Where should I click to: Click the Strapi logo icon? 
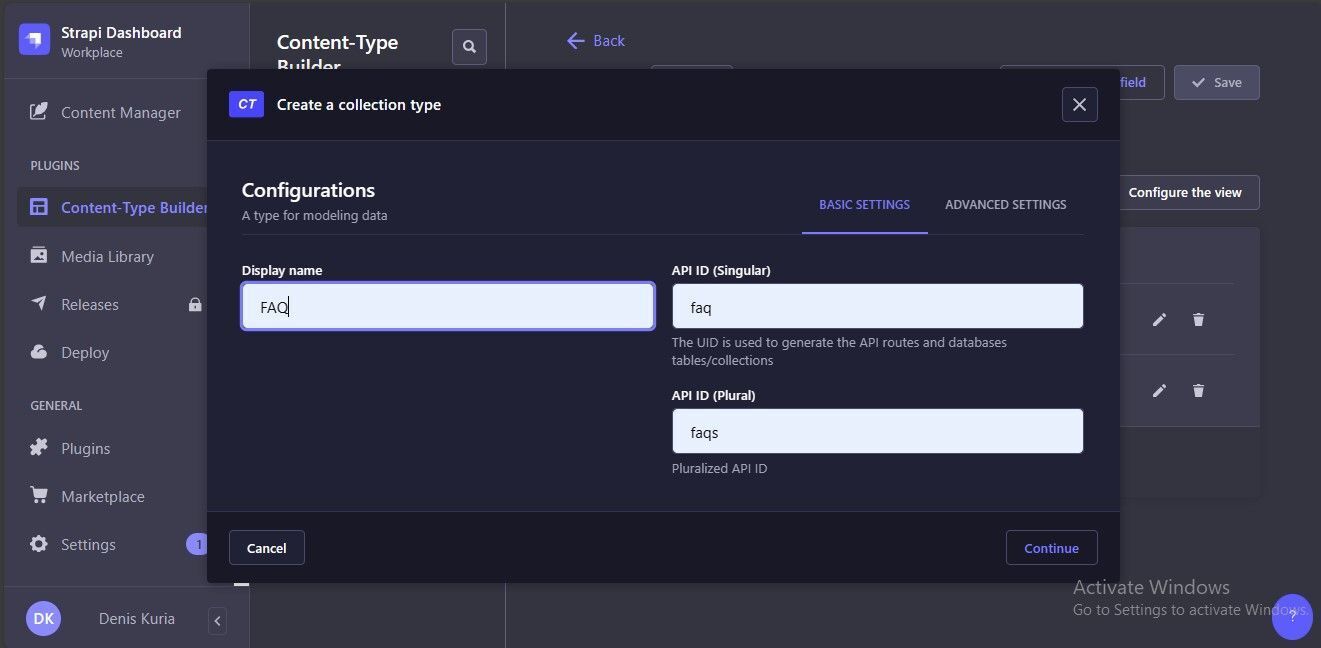pyautogui.click(x=34, y=40)
